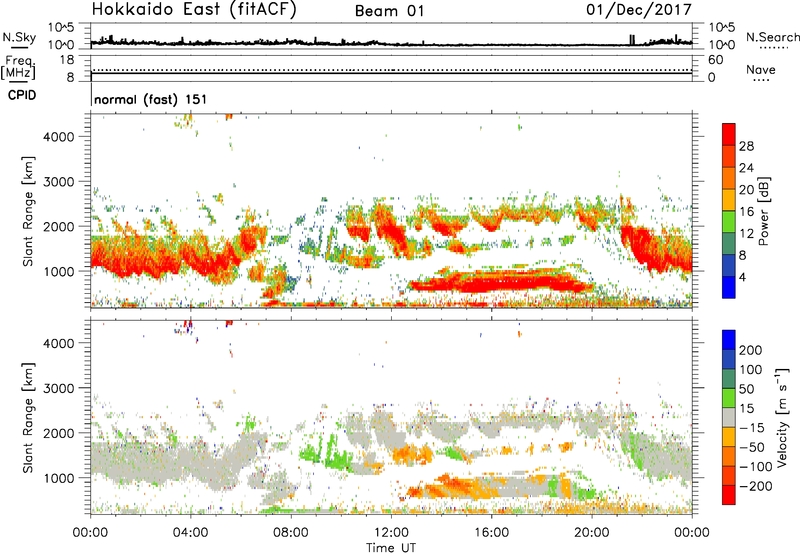Click the 'normal (fast) 151' text
The height and width of the screenshot is (554, 800).
pyautogui.click(x=151, y=99)
